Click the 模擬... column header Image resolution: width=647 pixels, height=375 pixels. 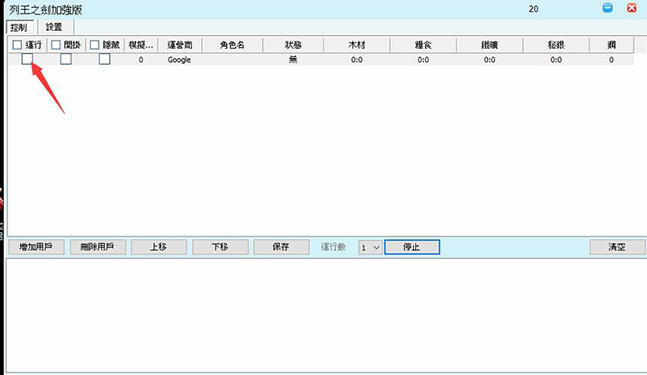(x=141, y=45)
